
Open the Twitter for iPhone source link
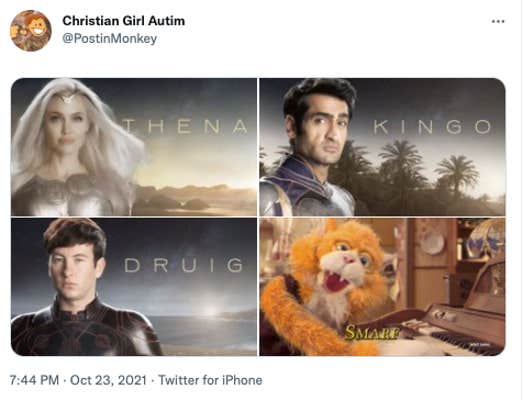tap(210, 380)
